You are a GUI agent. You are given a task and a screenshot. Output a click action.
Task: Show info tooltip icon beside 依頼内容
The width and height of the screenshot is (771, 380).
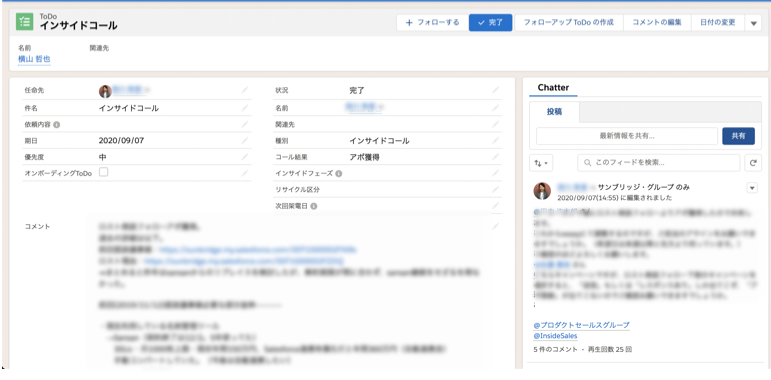[x=57, y=125]
